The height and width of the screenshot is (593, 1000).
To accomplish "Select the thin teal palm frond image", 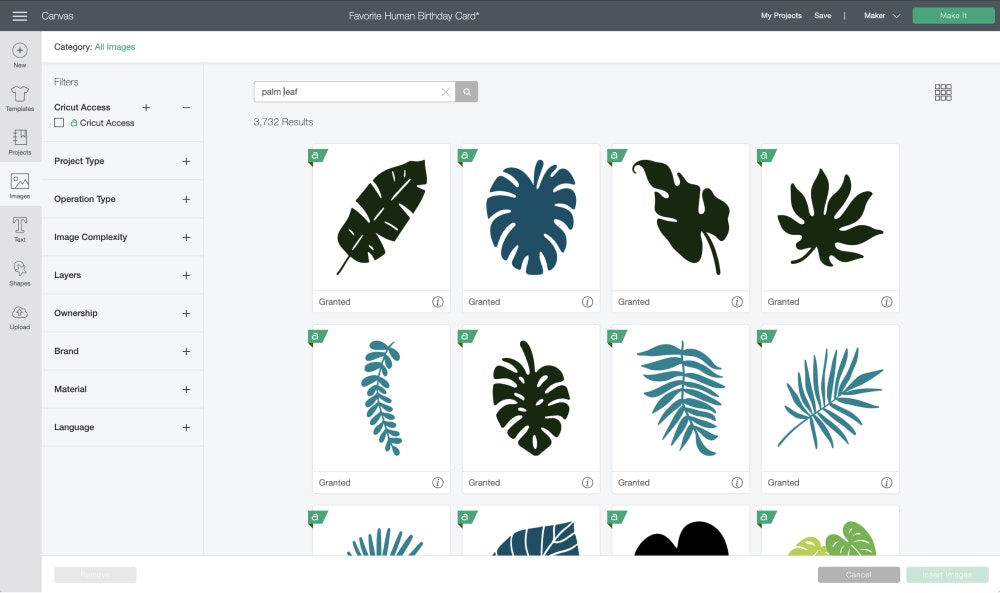I will [x=830, y=399].
